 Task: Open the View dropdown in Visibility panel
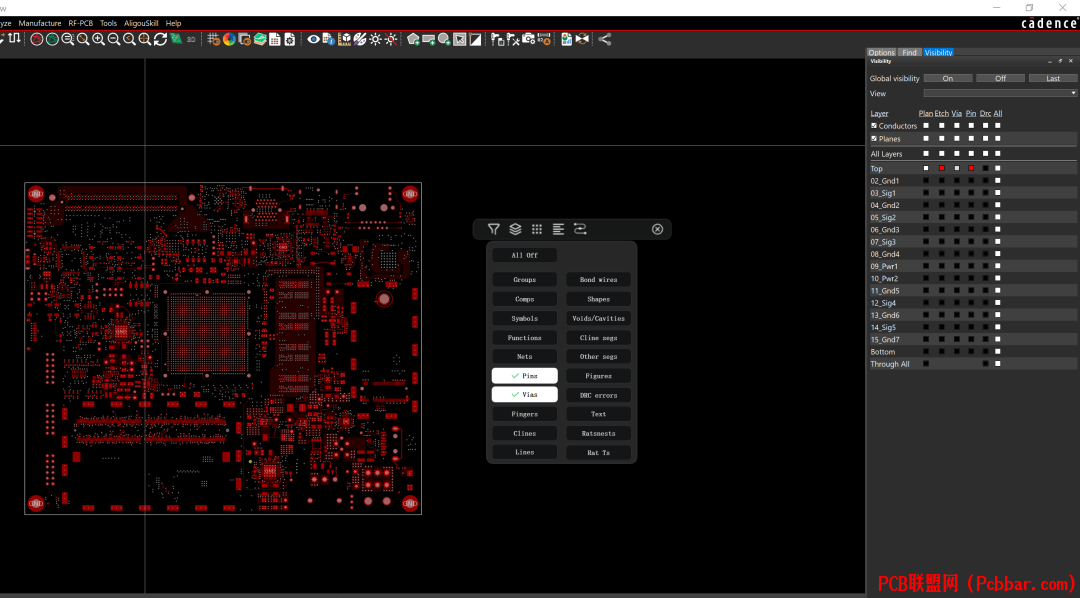[x=1000, y=93]
